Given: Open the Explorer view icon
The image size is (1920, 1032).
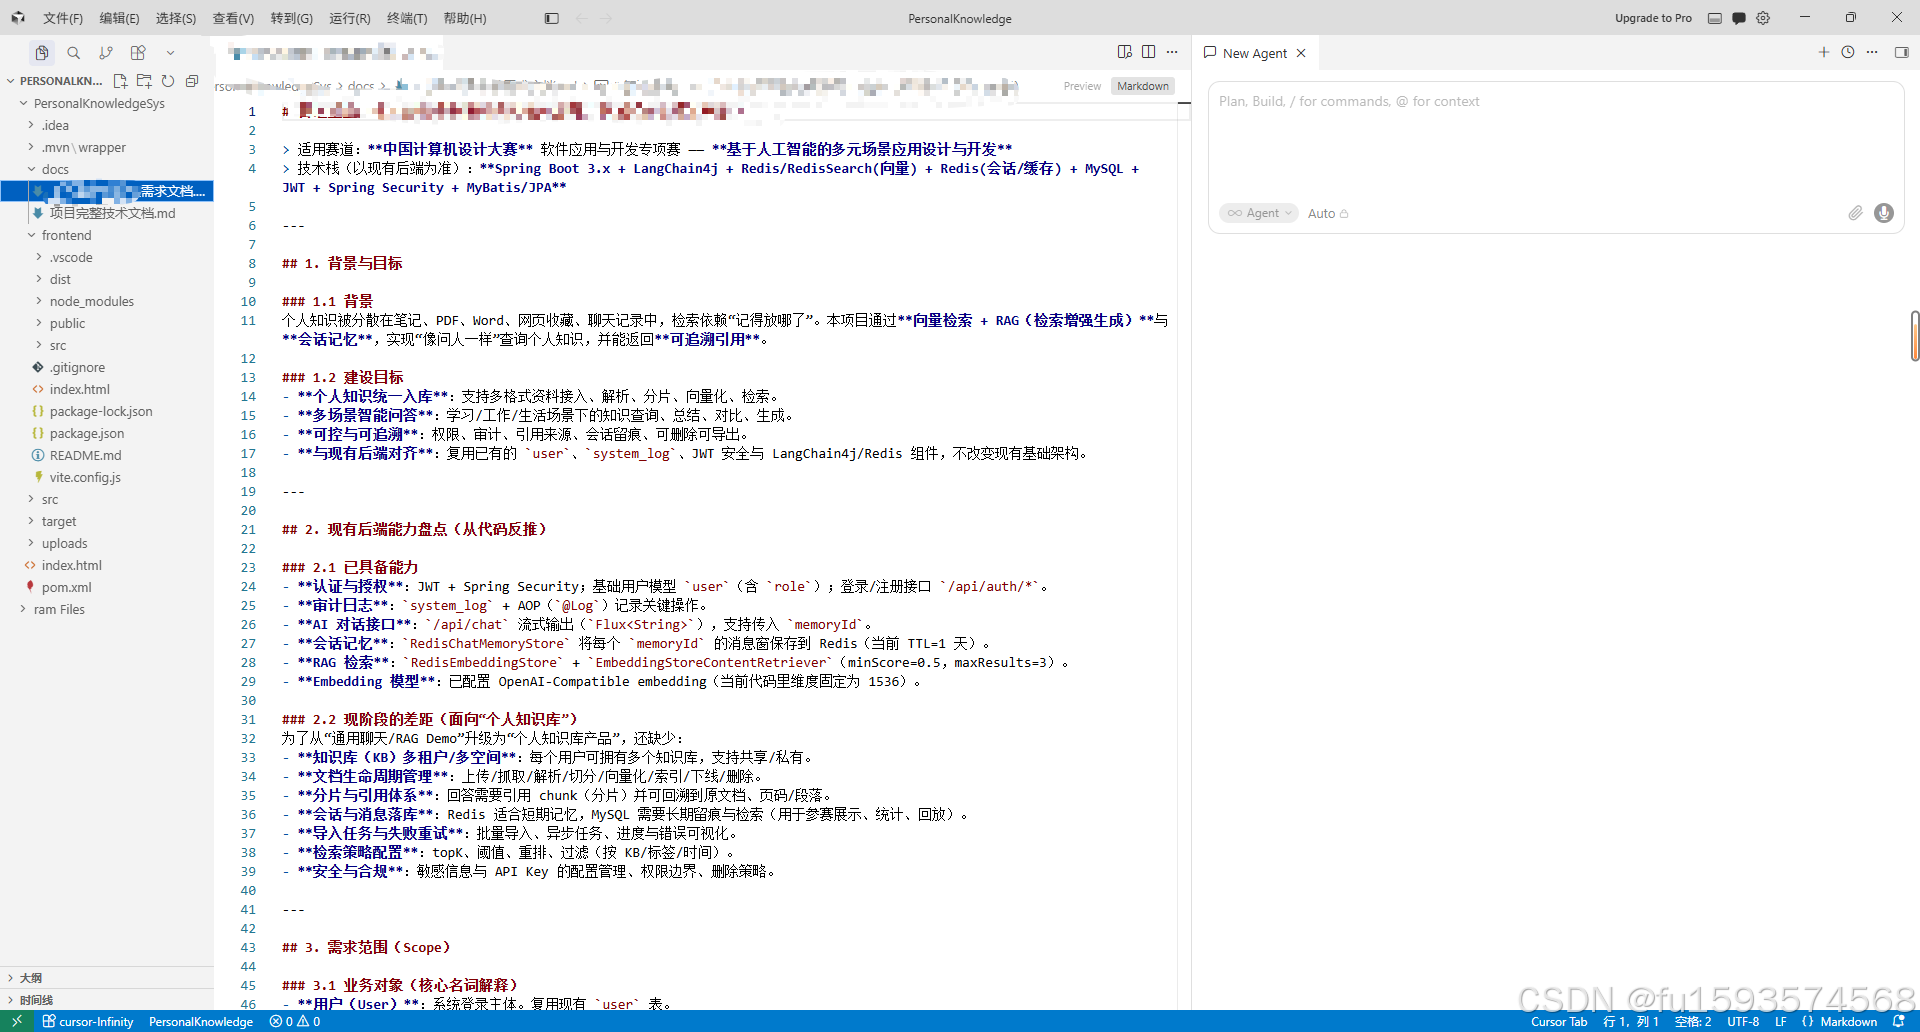Looking at the screenshot, I should tap(41, 53).
